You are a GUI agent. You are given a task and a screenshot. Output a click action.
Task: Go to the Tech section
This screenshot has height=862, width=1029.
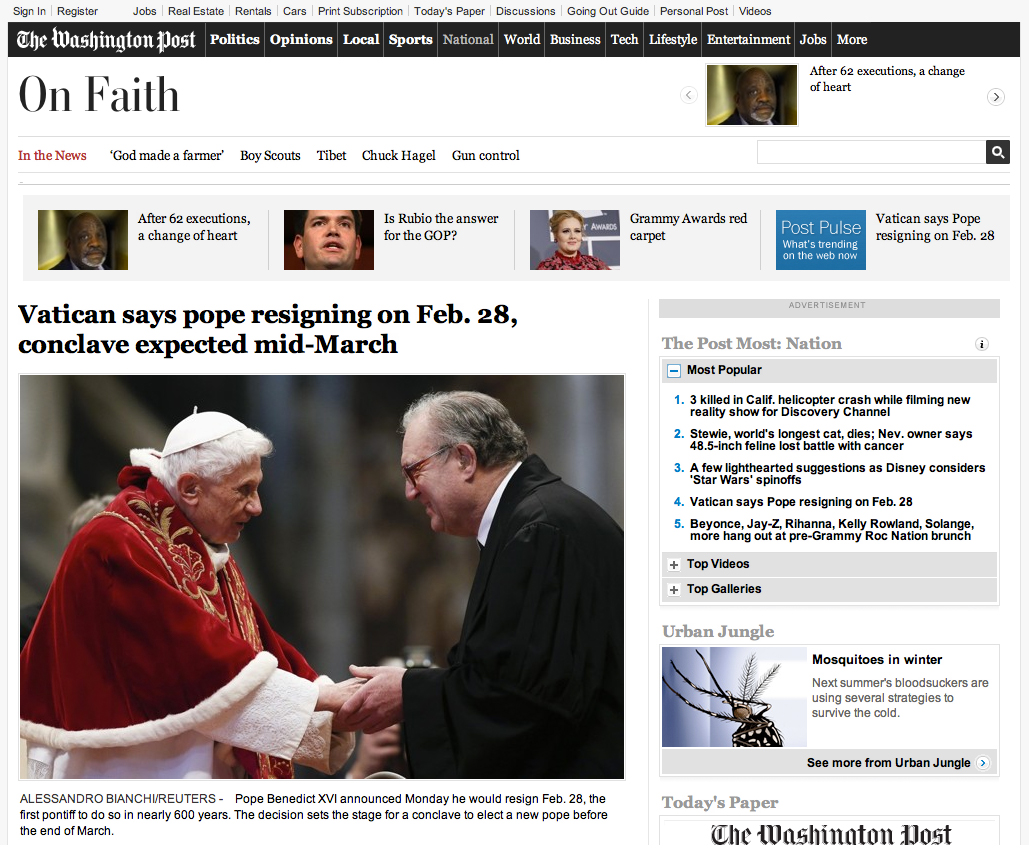[x=624, y=39]
